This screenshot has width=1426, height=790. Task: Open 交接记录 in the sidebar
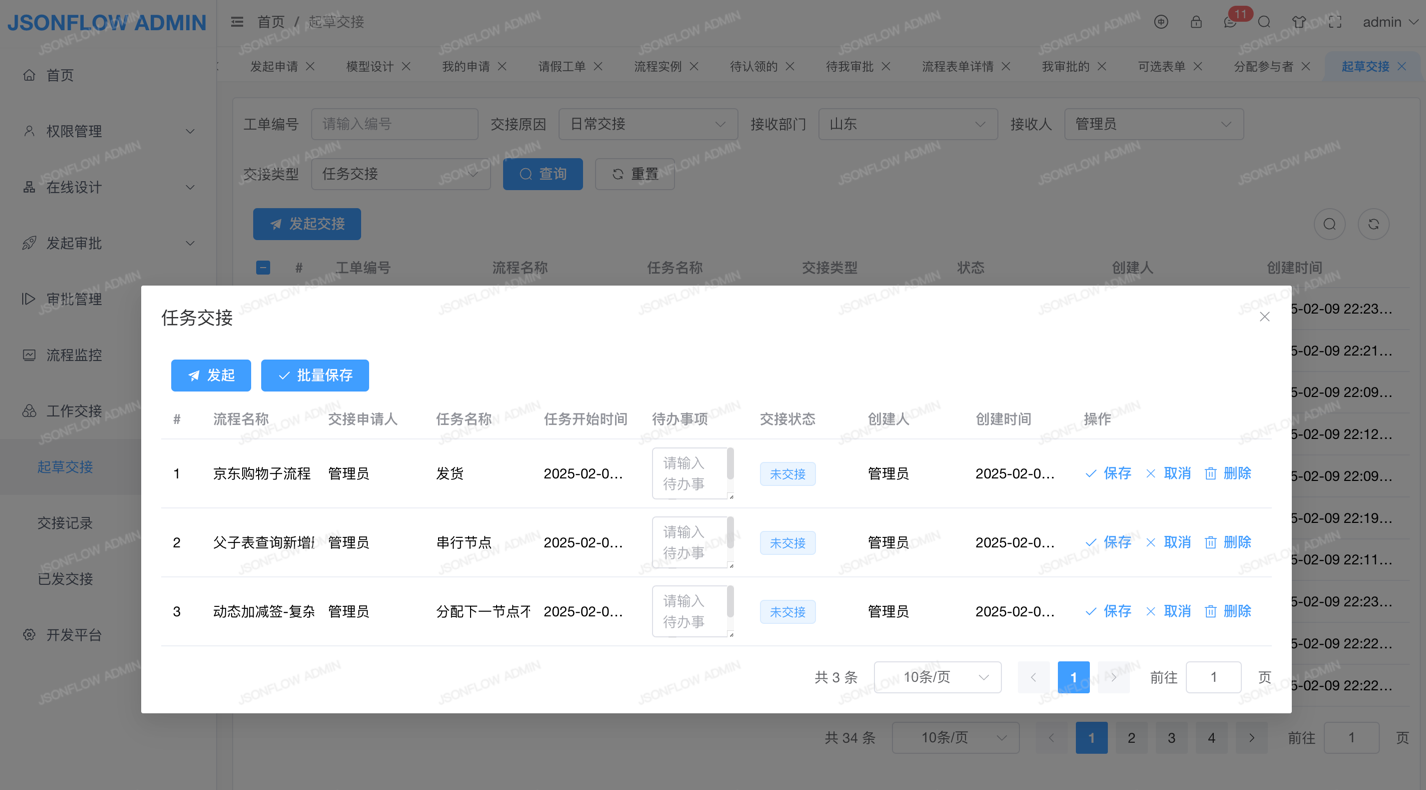point(65,523)
